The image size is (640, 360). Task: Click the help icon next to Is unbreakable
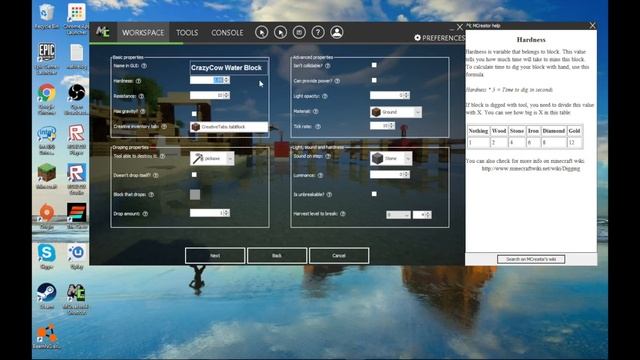point(329,195)
